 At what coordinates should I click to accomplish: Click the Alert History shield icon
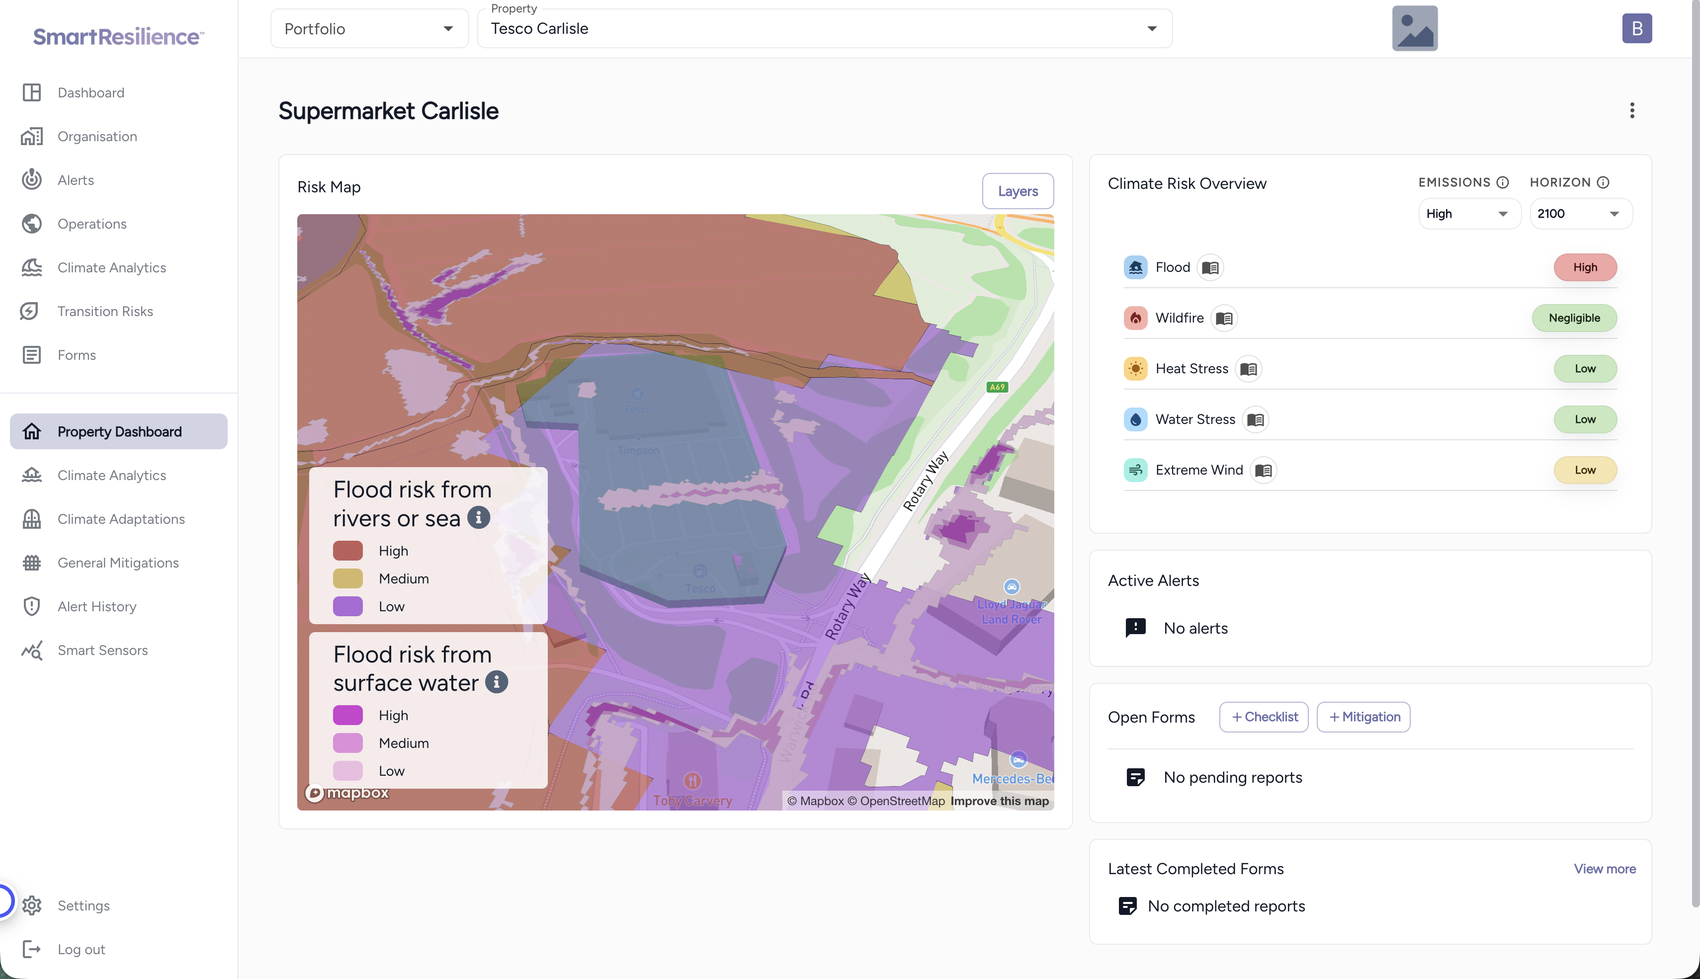32,606
